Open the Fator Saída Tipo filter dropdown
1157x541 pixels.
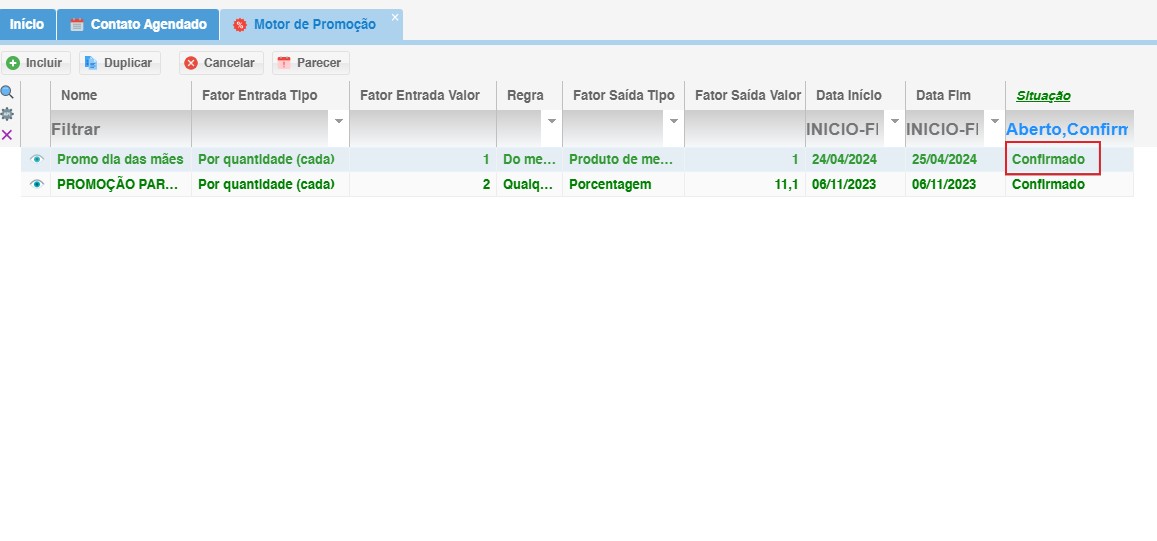pos(673,122)
